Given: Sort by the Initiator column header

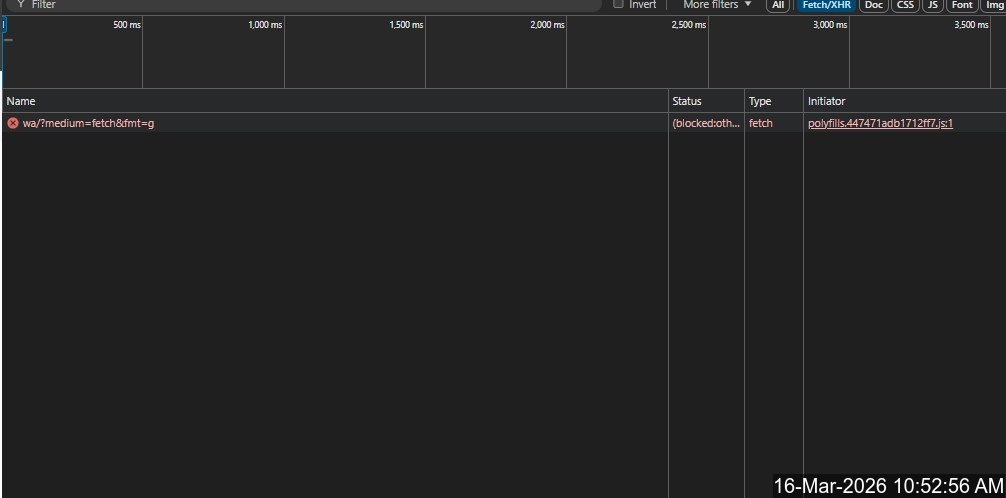Looking at the screenshot, I should 826,101.
